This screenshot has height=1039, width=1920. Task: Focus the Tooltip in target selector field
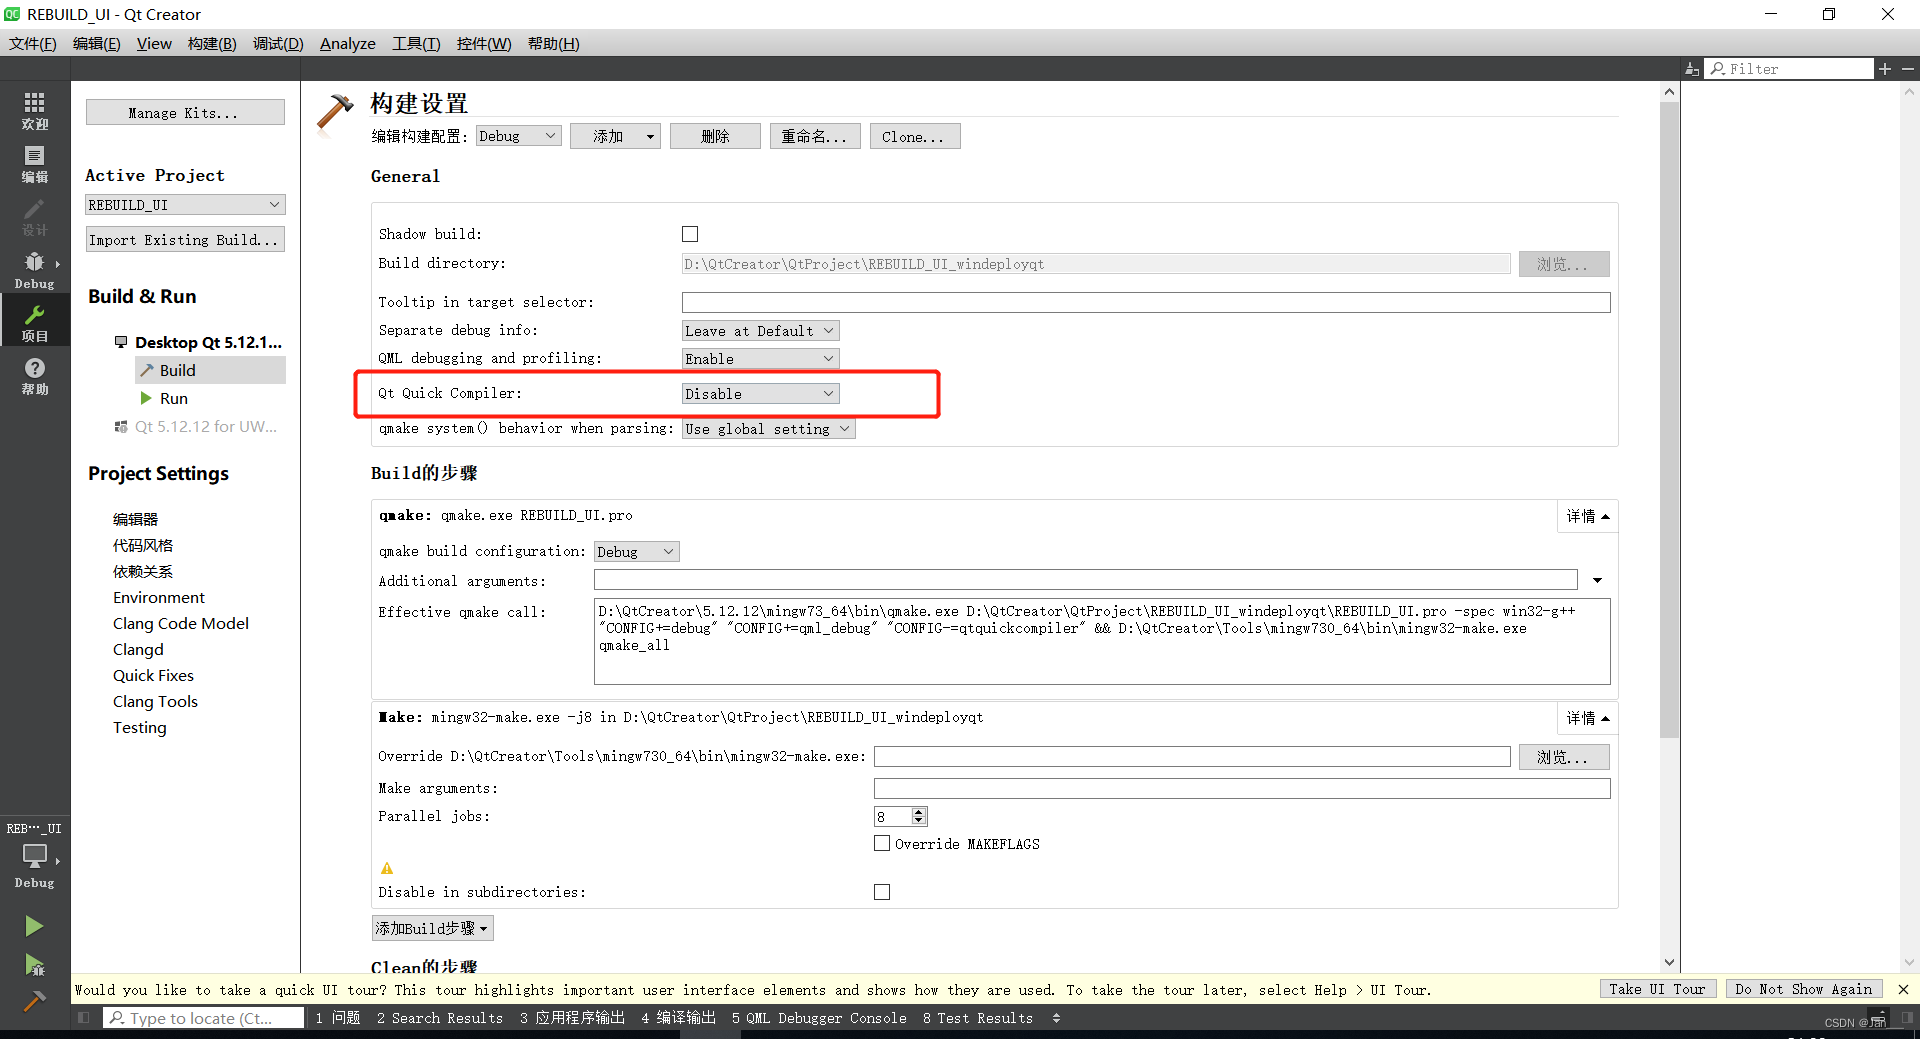click(1146, 302)
